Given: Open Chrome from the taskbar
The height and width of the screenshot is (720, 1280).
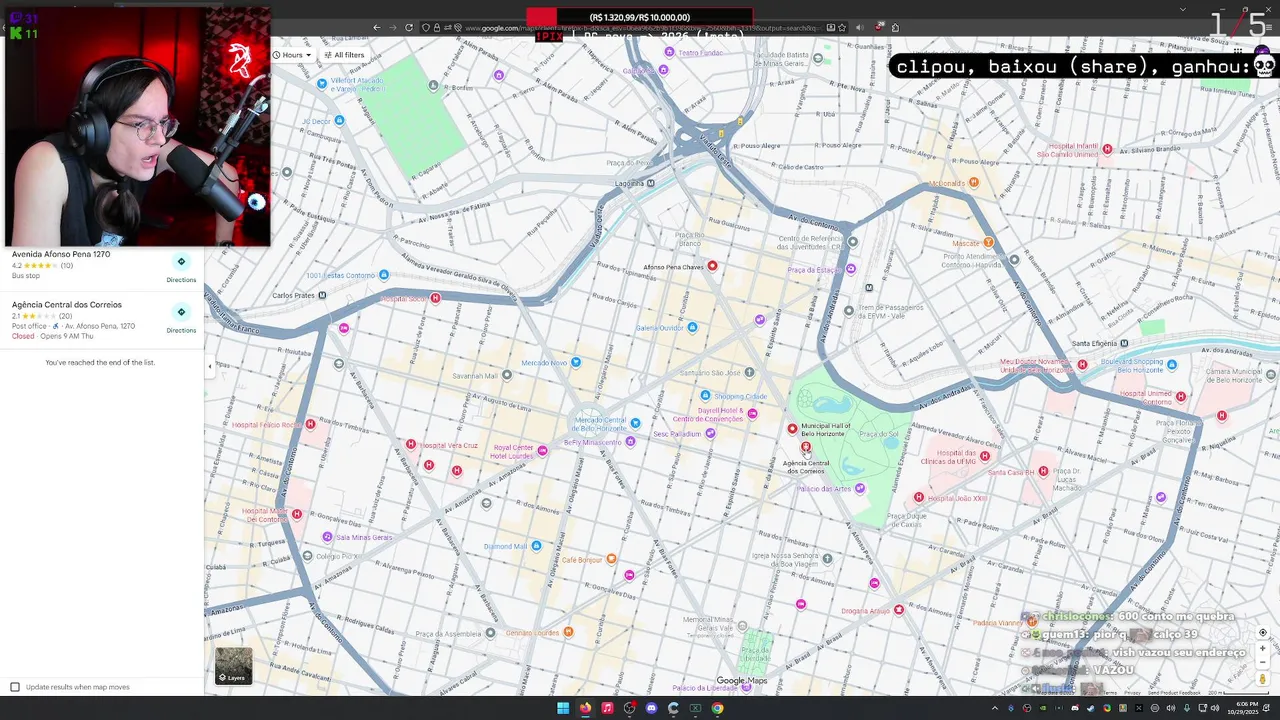Looking at the screenshot, I should (717, 708).
